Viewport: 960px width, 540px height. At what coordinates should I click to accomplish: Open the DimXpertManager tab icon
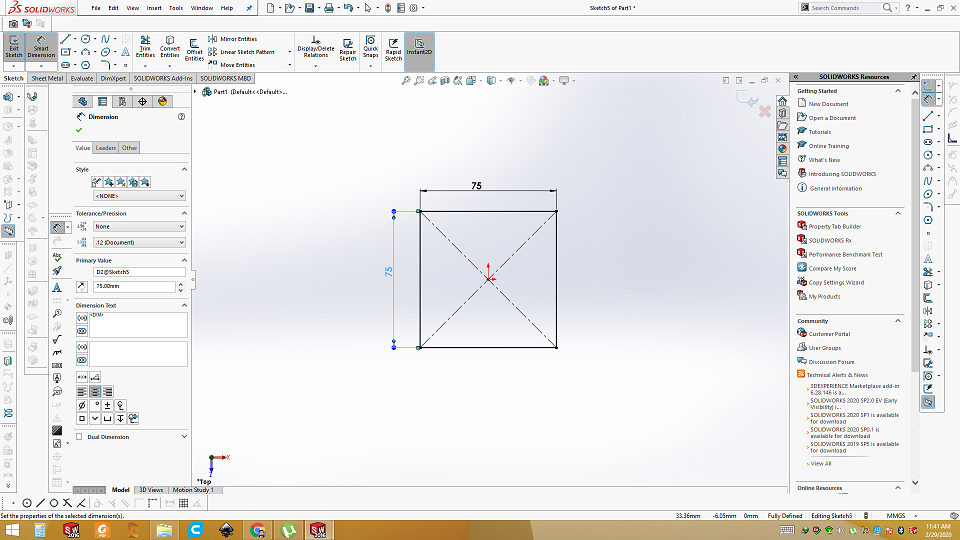tap(143, 102)
